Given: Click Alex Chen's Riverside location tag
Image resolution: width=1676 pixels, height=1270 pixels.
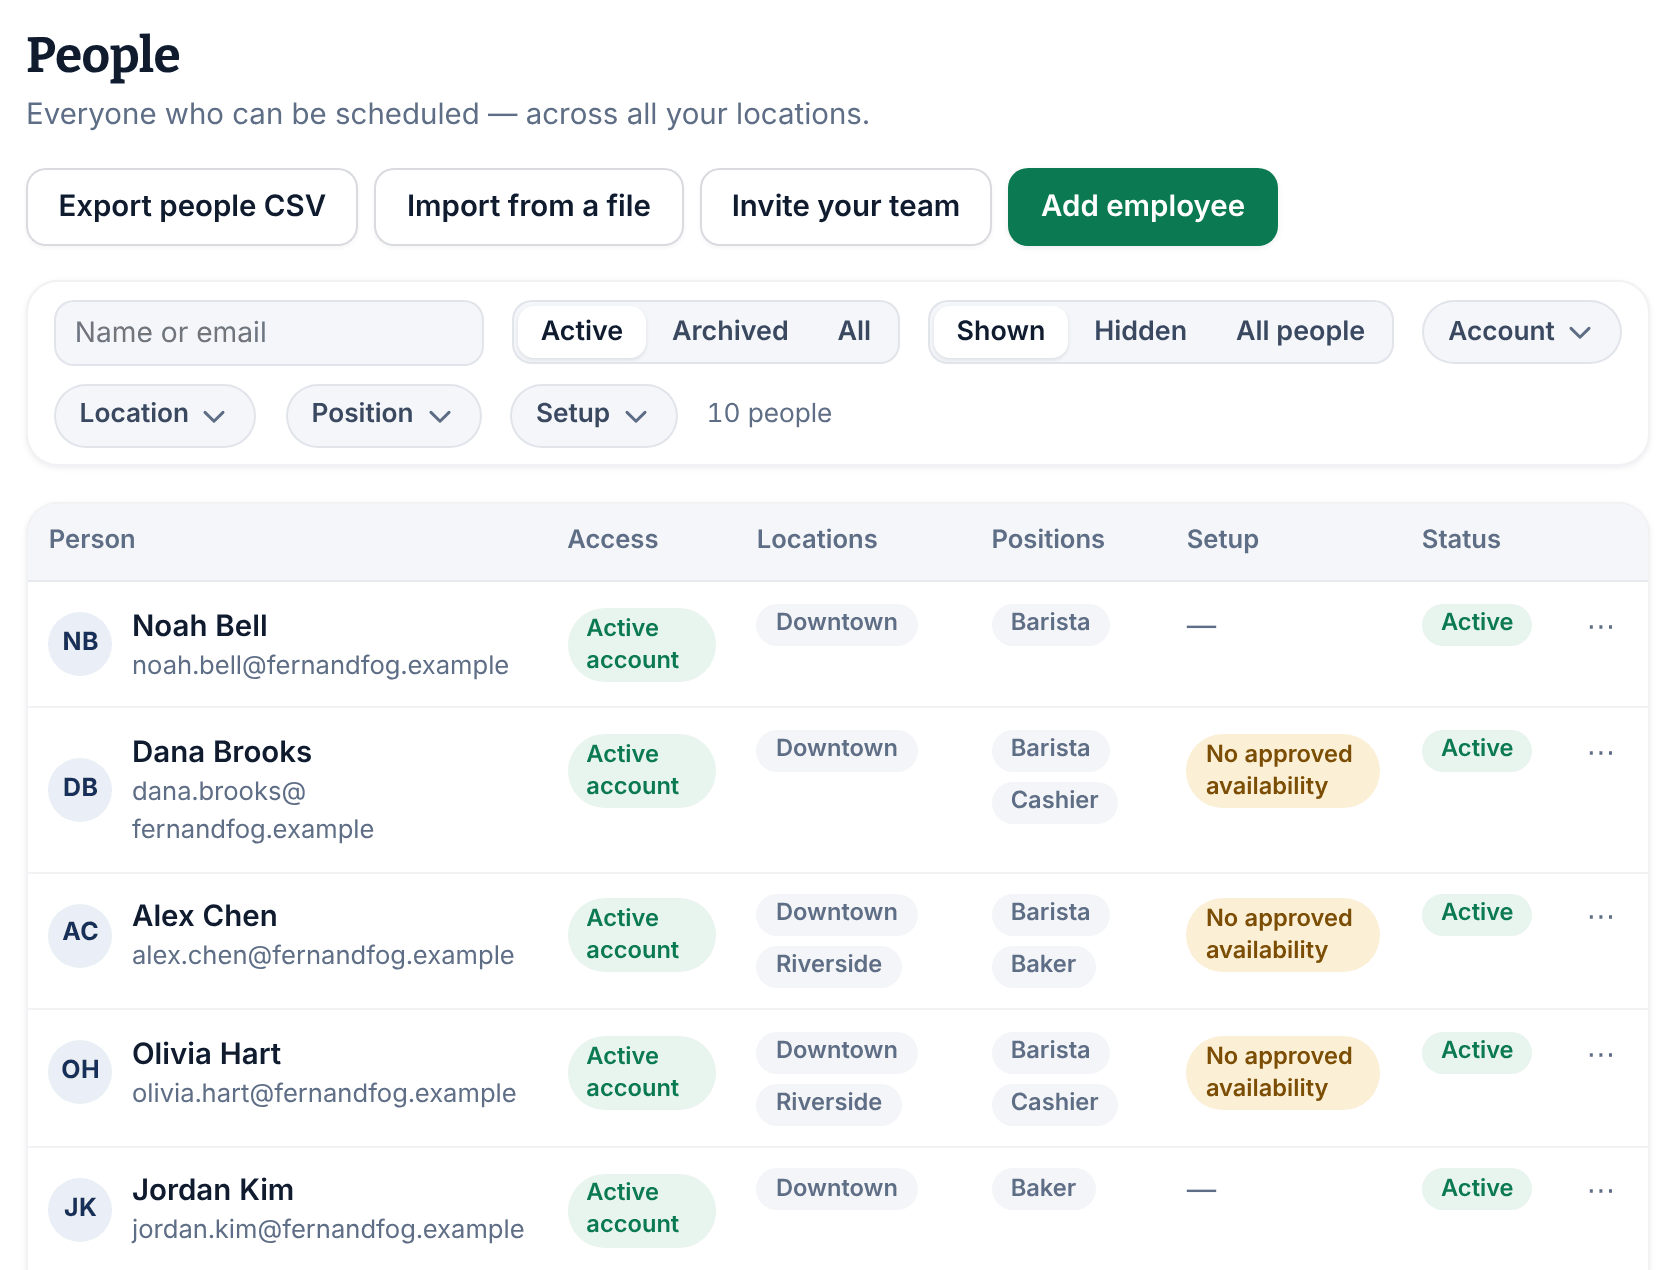Looking at the screenshot, I should coord(829,965).
